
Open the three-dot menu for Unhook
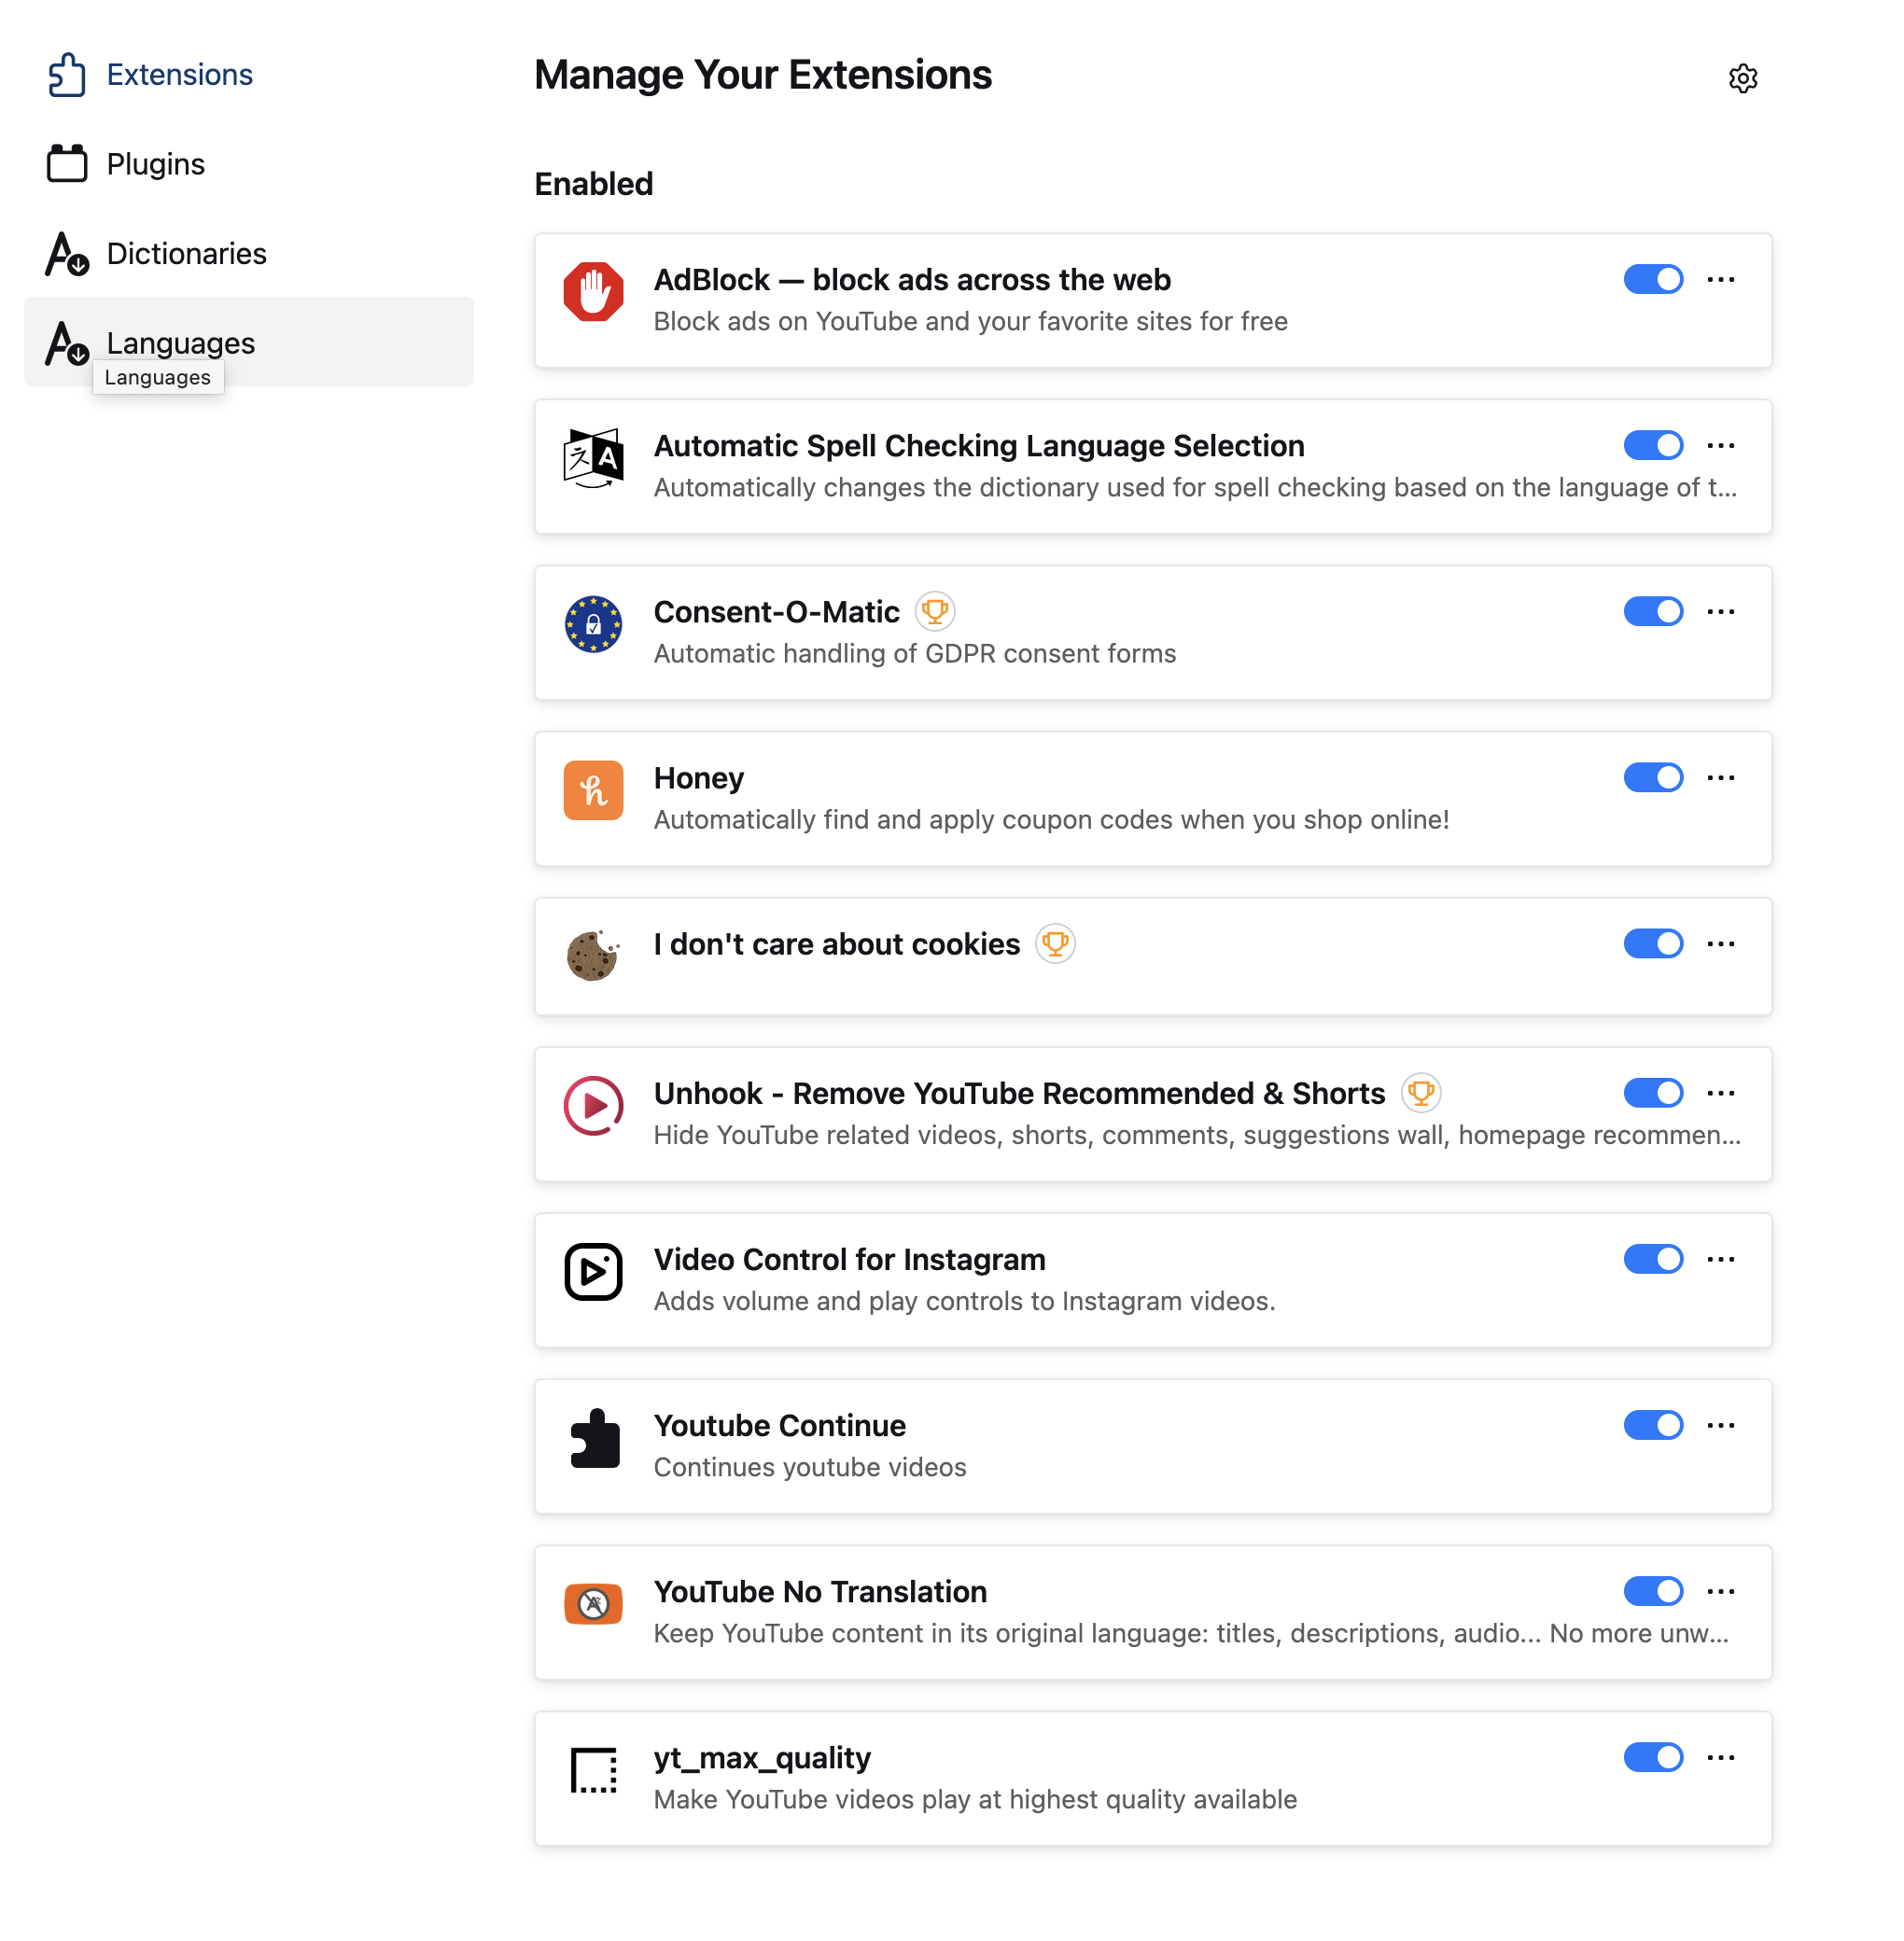click(1720, 1093)
